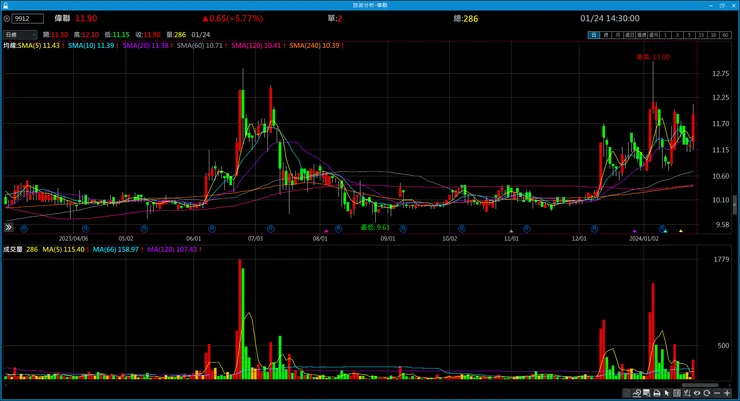The image size is (740, 401).
Task: Select the 15-minute period button
Action: (x=701, y=35)
